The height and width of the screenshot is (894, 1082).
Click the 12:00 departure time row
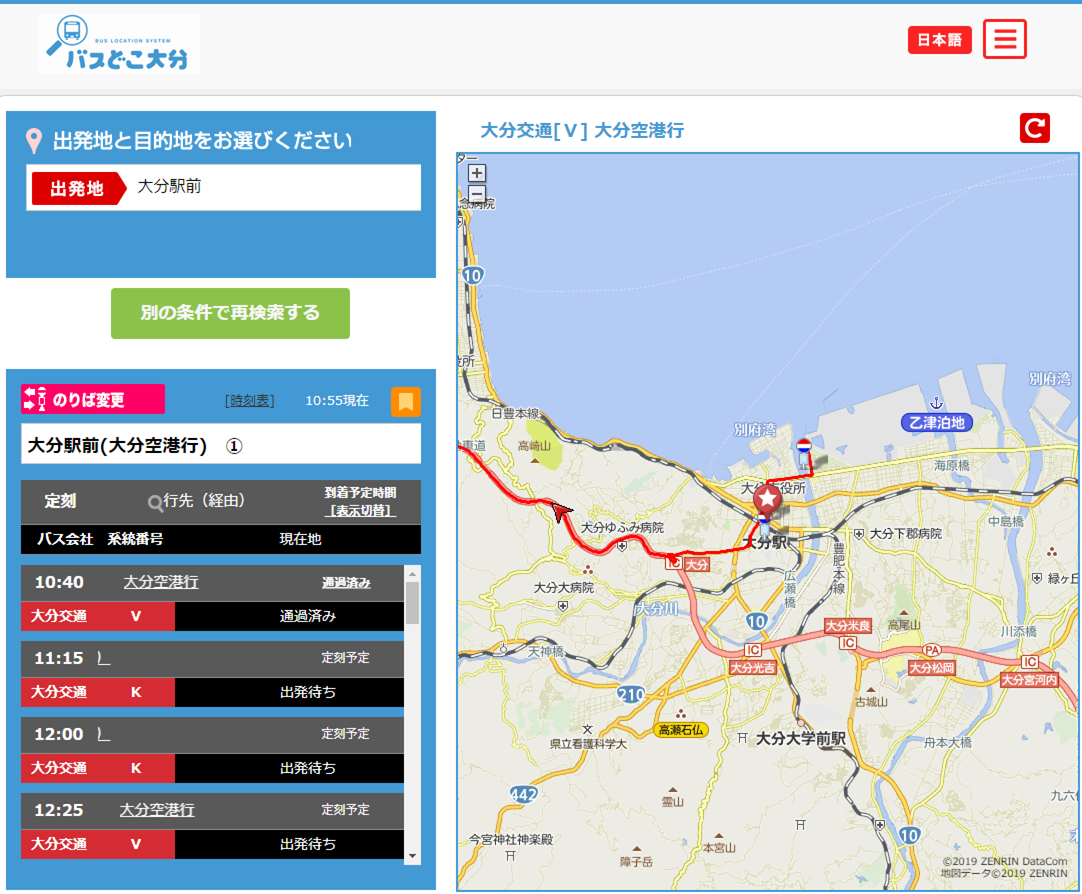pos(213,735)
